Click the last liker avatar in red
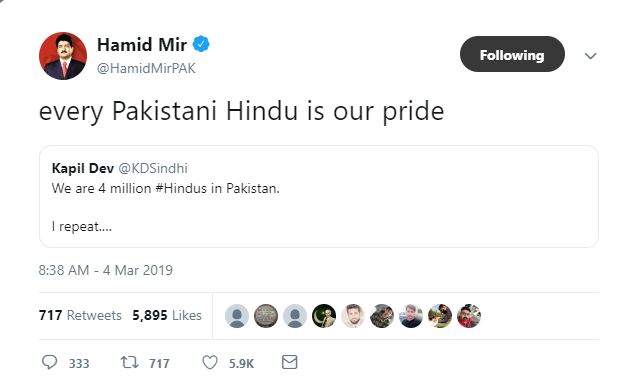631x384 pixels. click(469, 316)
